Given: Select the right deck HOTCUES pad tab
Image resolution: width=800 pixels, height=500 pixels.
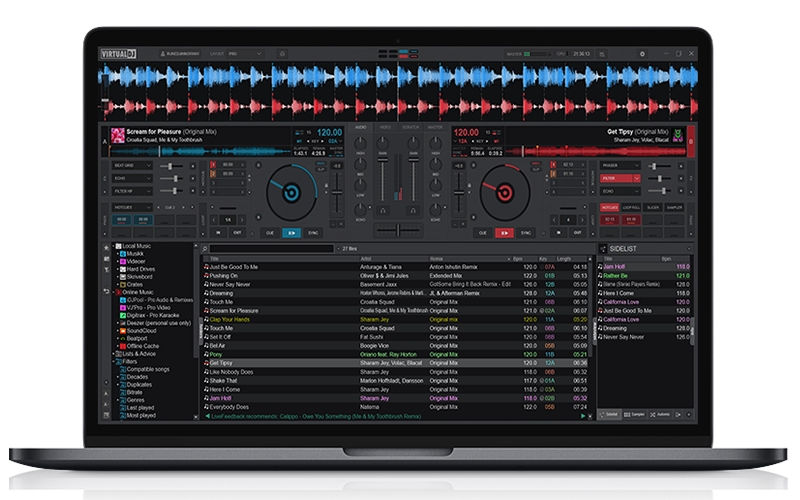Looking at the screenshot, I should 610,208.
